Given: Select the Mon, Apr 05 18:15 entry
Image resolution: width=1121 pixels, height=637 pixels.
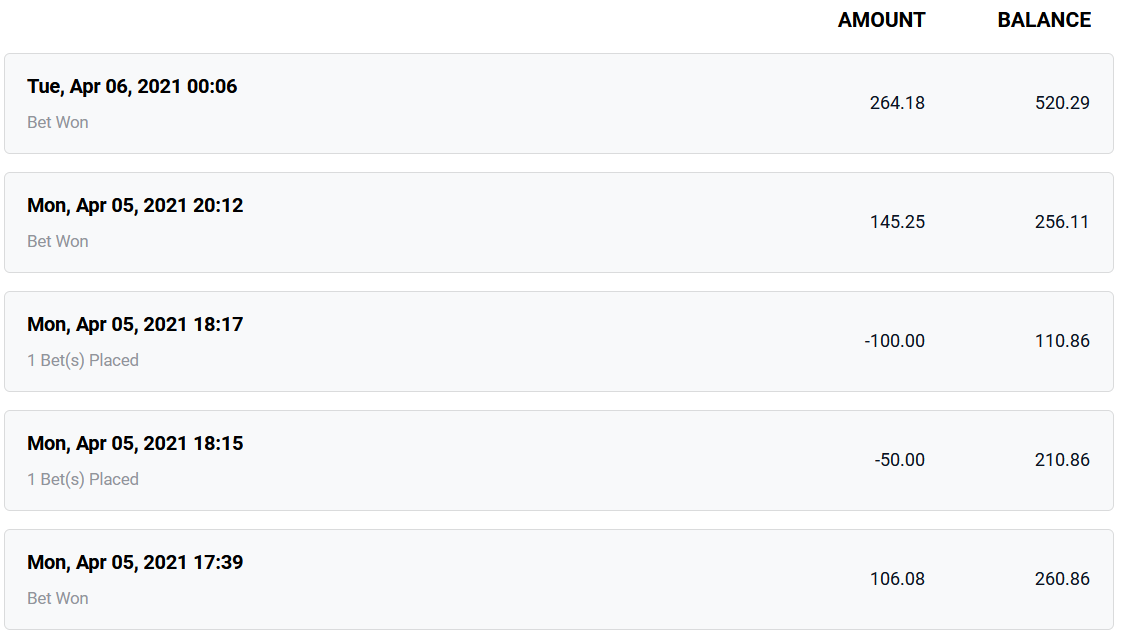Looking at the screenshot, I should tap(559, 460).
